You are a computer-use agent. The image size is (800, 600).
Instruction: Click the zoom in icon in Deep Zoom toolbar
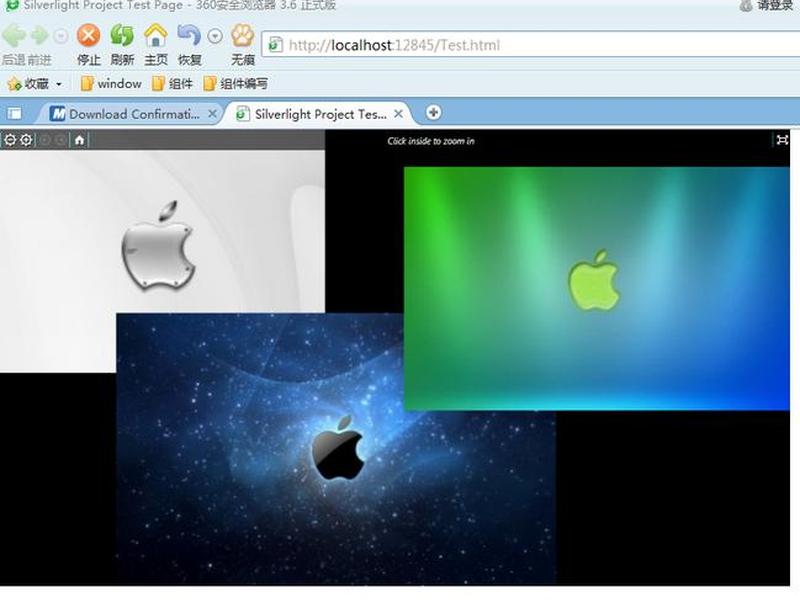point(27,140)
